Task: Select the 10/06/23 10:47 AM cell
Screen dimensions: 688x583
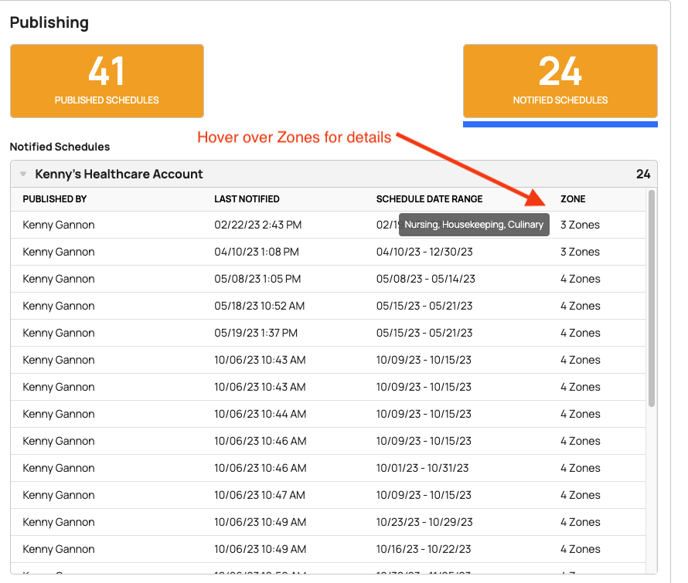Action: tap(259, 495)
